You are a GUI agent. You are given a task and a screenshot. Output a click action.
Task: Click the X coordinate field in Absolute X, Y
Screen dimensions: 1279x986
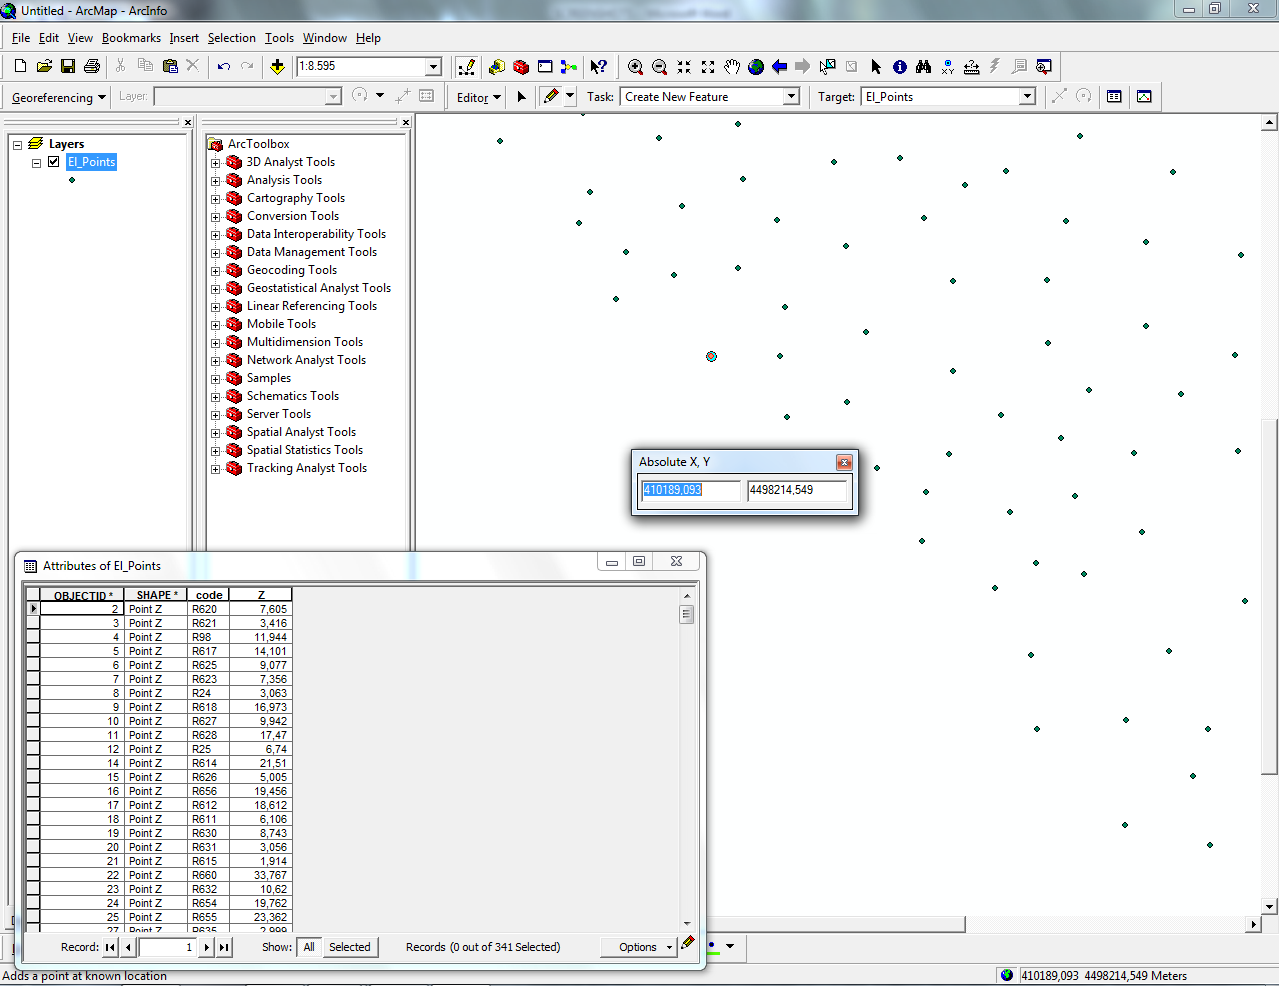pos(690,490)
